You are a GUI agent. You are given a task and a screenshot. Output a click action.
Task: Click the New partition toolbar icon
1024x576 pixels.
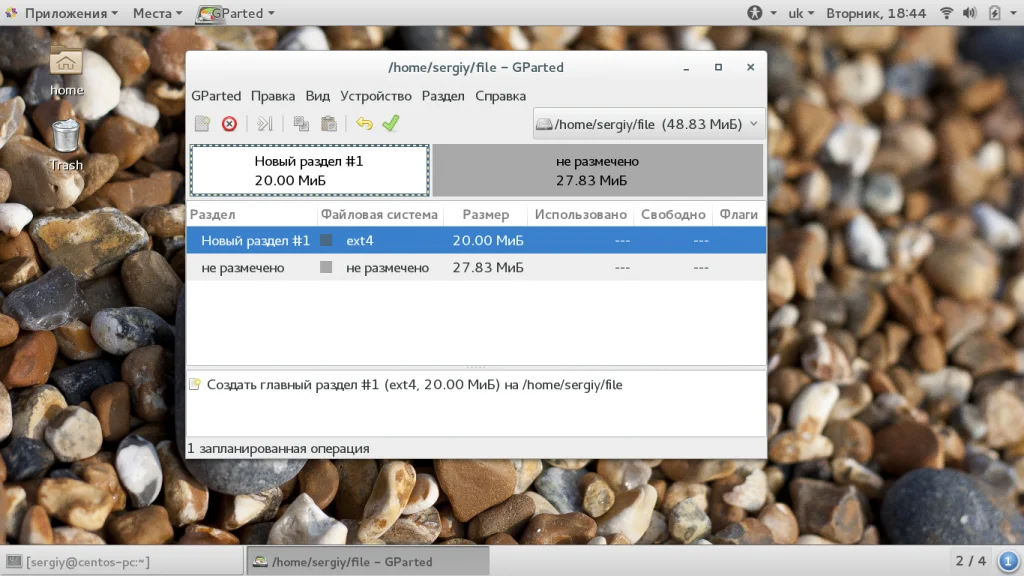tap(202, 123)
